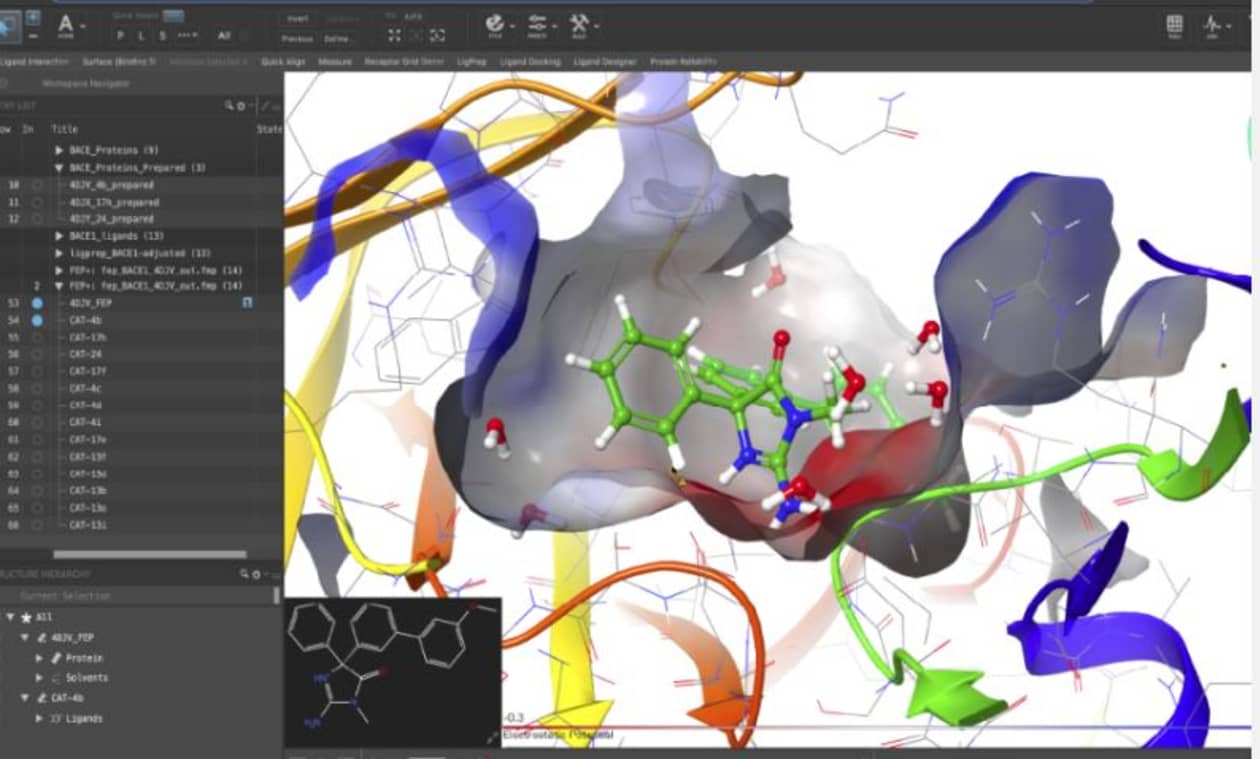1260x759 pixels.
Task: Click the Fit view to workspace icon
Action: (394, 36)
